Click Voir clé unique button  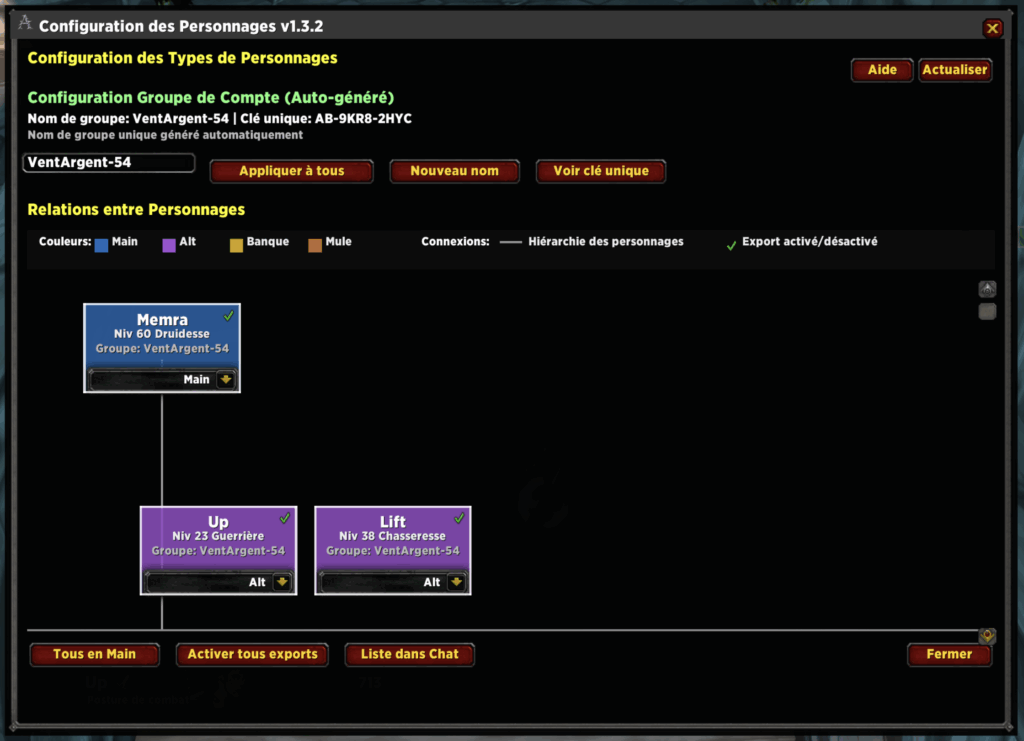click(600, 171)
